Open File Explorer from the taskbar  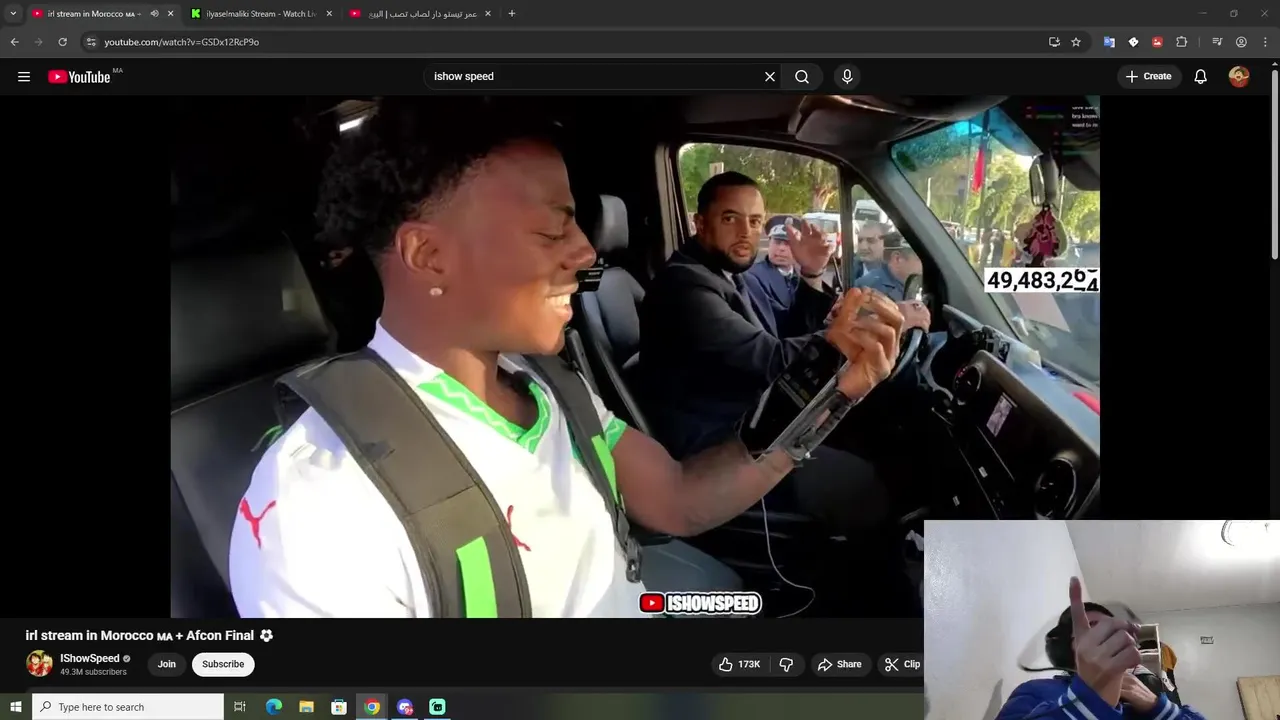(306, 707)
